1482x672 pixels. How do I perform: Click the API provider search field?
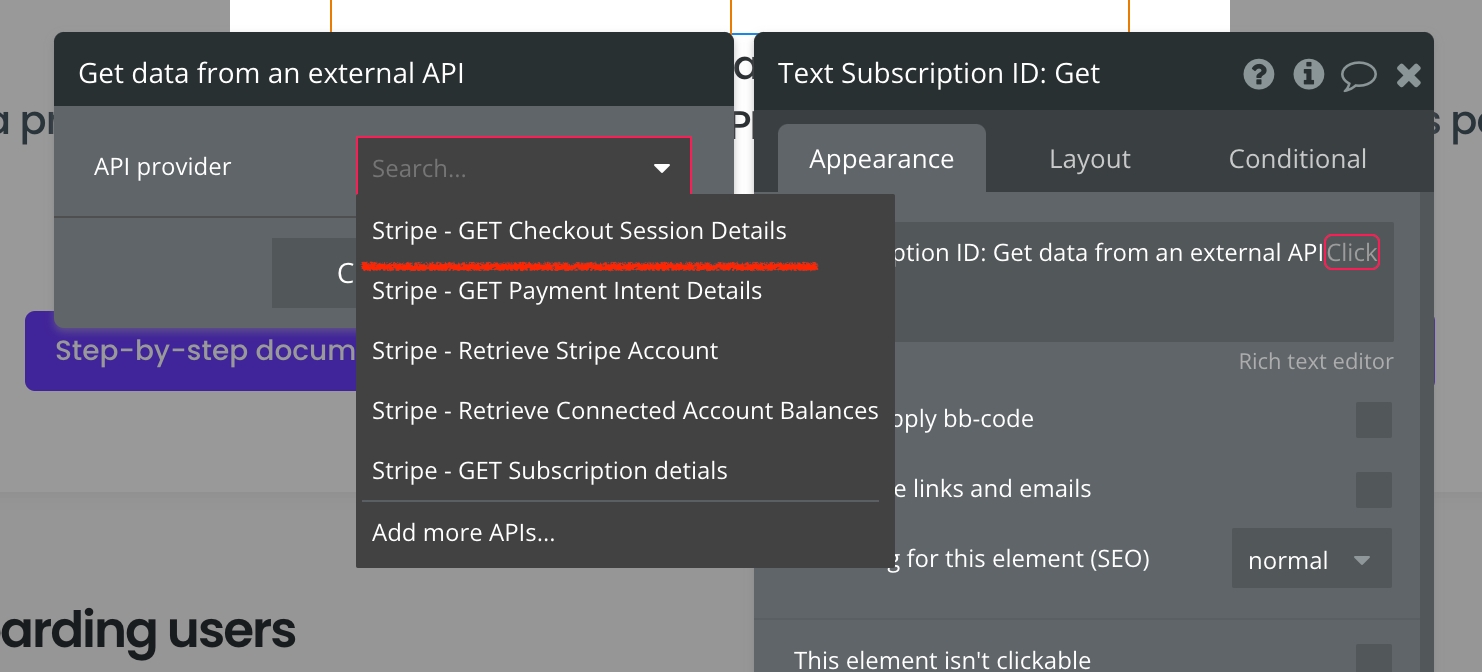tap(500, 168)
